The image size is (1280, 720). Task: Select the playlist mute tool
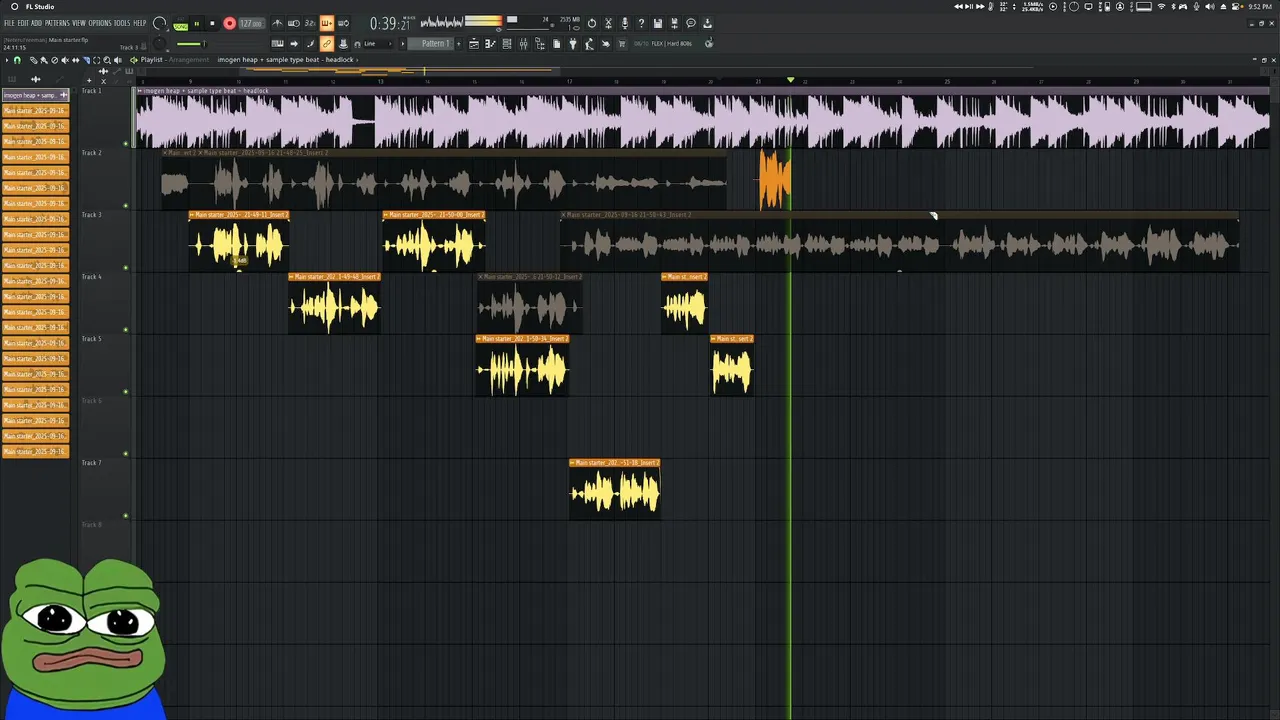pos(65,60)
